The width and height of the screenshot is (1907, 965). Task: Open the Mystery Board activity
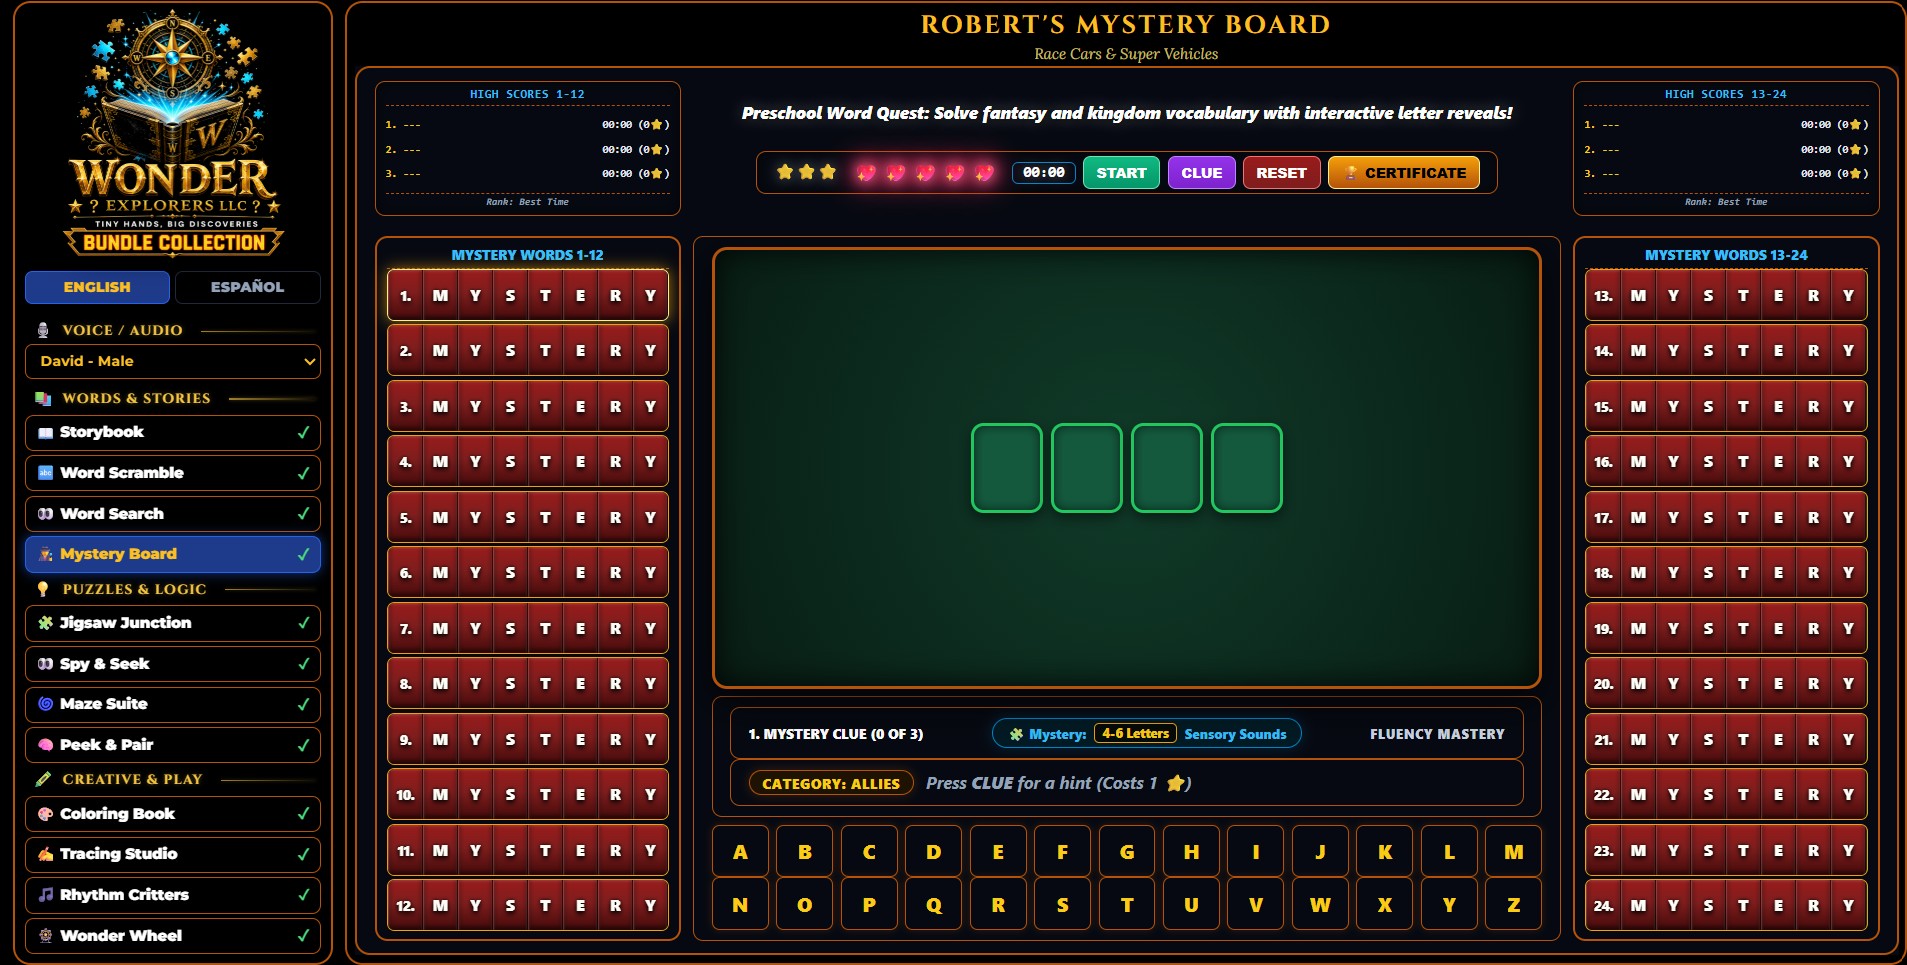point(173,554)
